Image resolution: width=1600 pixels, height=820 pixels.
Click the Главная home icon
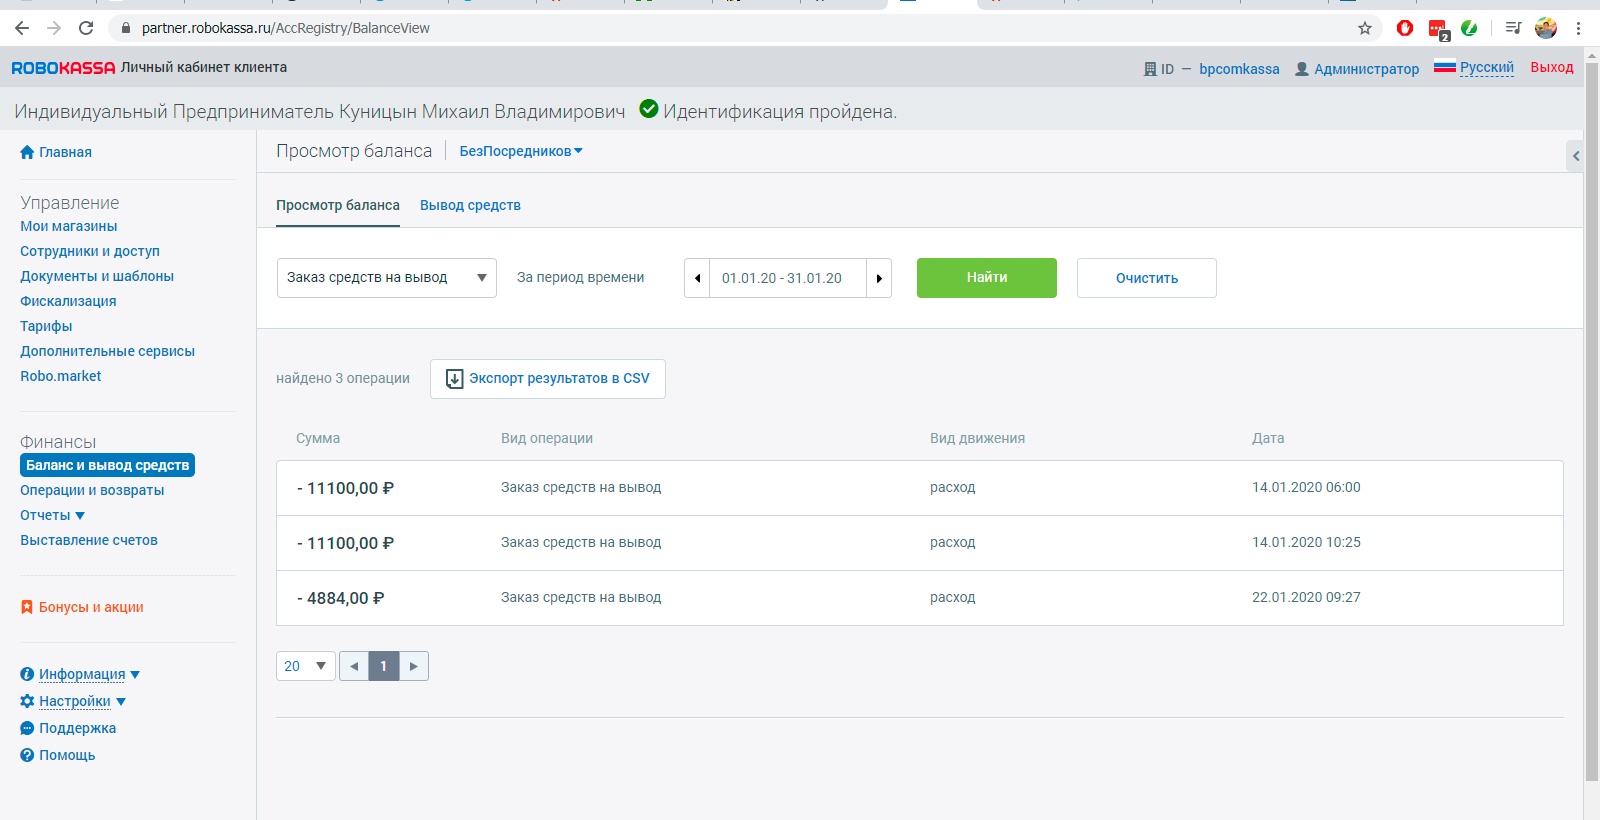(x=27, y=152)
